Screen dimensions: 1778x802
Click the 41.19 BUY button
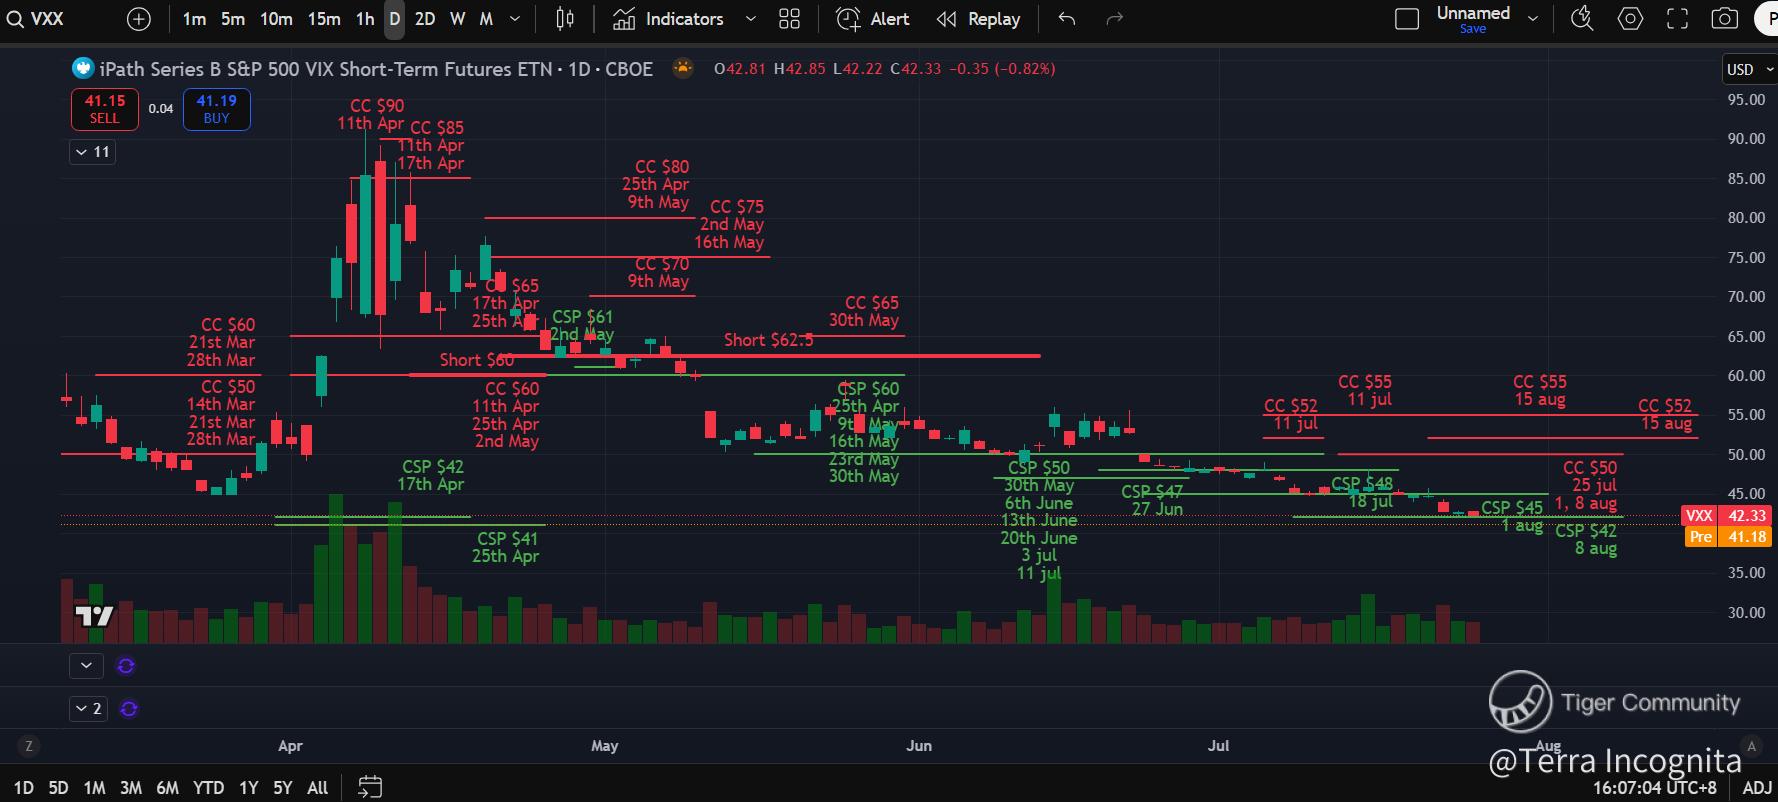pos(217,109)
